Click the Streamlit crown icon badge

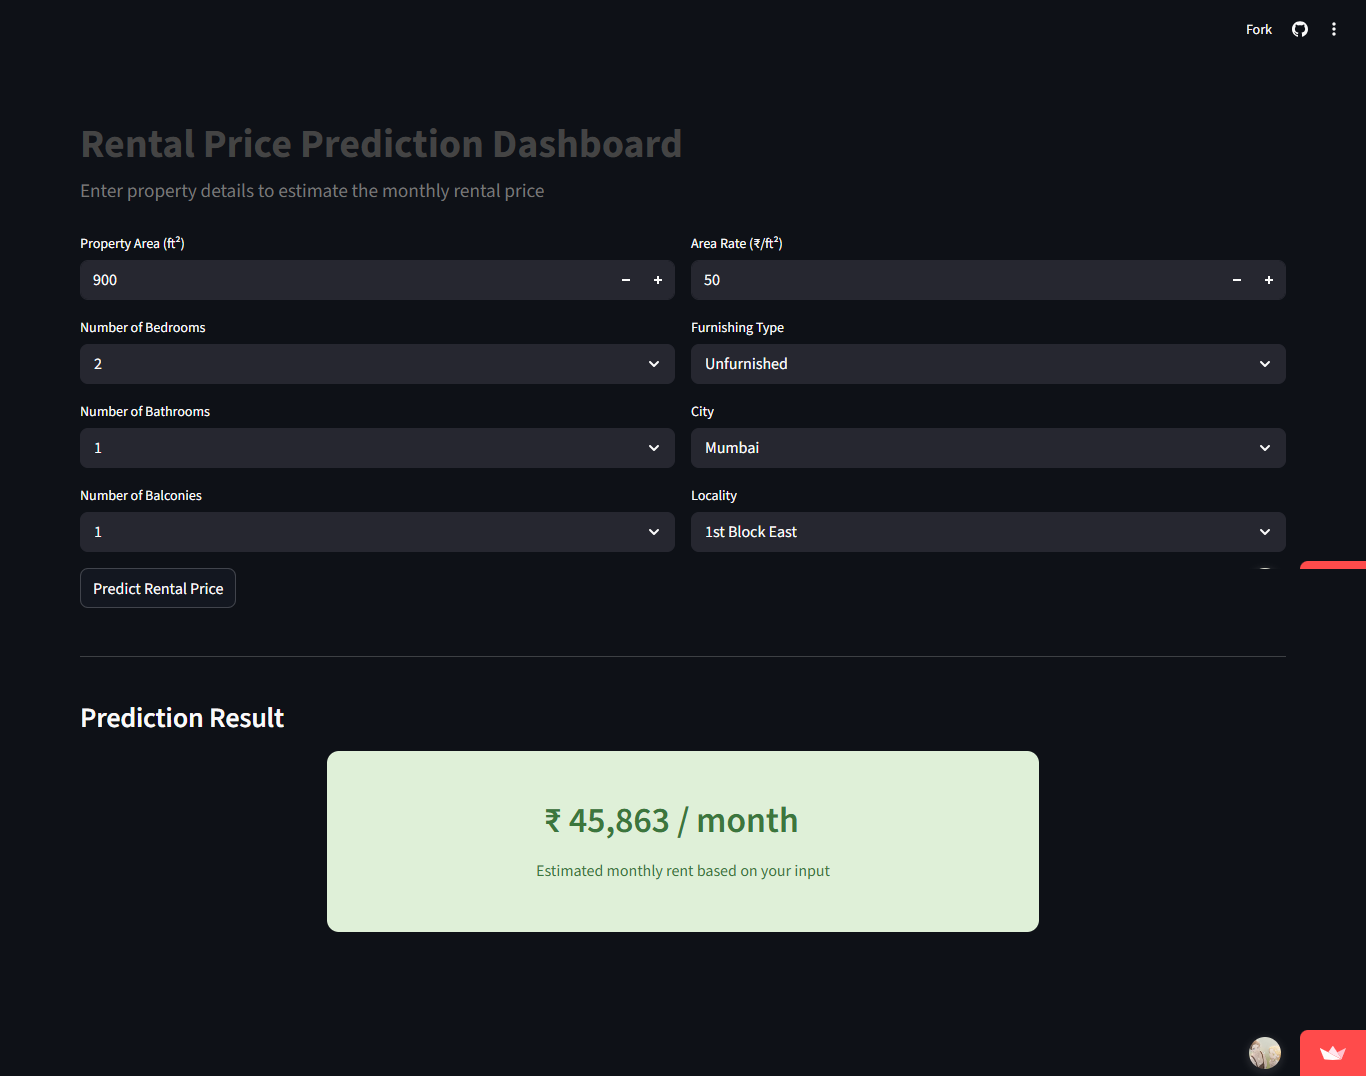1333,1053
